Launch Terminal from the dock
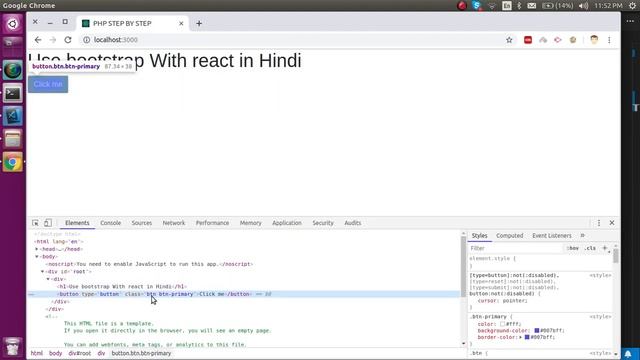This screenshot has width=640, height=360. pyautogui.click(x=13, y=93)
